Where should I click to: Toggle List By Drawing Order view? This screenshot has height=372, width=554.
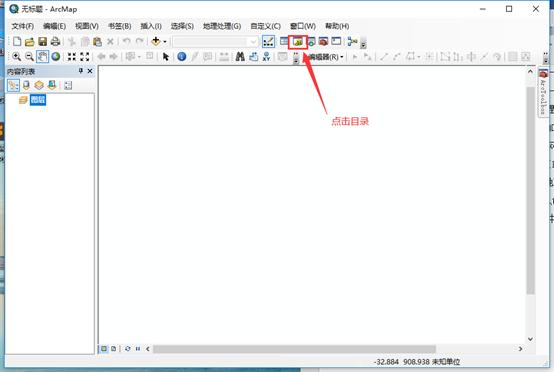(13, 85)
